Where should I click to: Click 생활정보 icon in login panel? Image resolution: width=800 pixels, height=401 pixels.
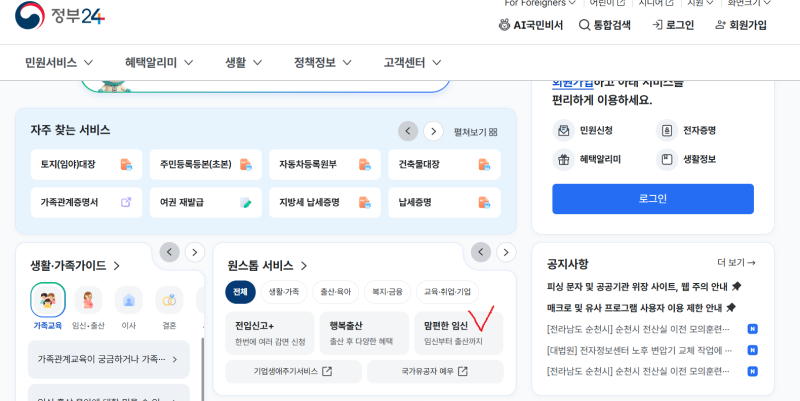point(667,160)
